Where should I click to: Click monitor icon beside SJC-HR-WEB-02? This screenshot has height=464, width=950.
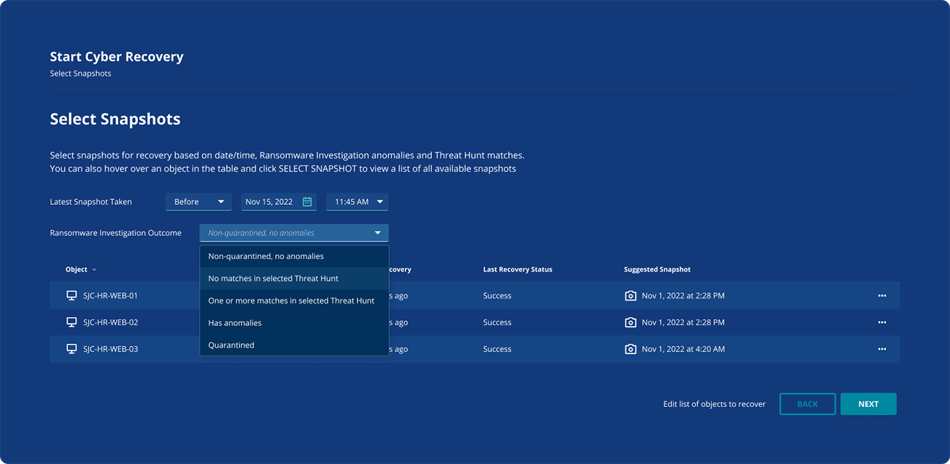71,322
